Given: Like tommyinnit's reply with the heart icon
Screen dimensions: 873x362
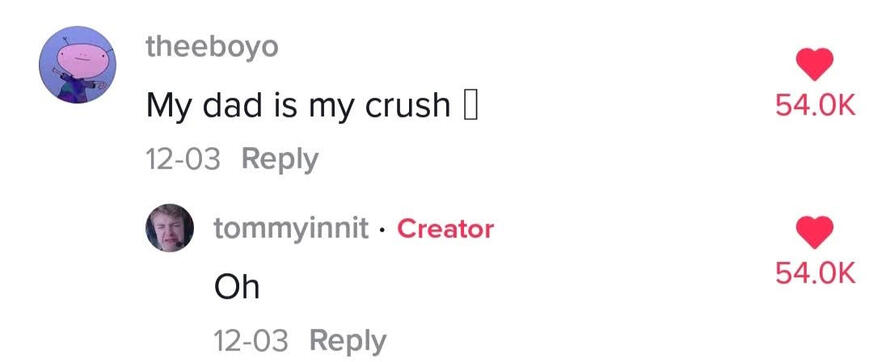Looking at the screenshot, I should pyautogui.click(x=815, y=232).
